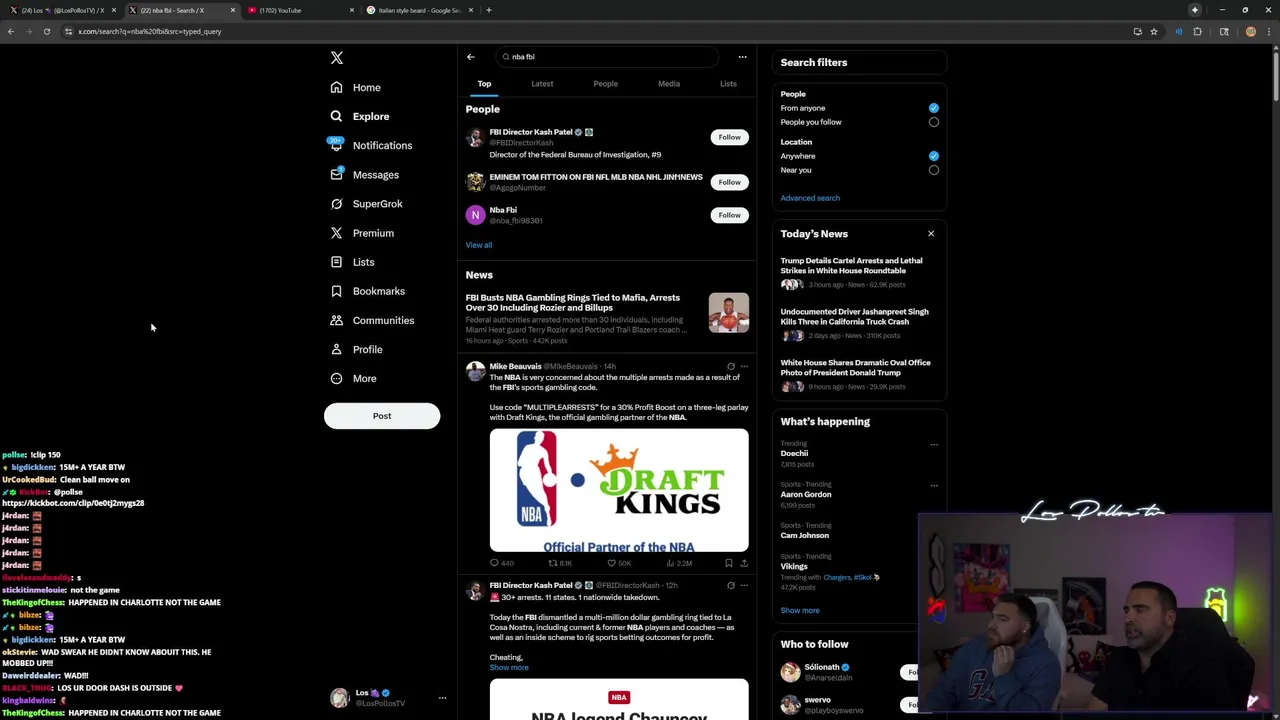Open more options for Doechii trend
Image resolution: width=1280 pixels, height=720 pixels.
(x=934, y=444)
